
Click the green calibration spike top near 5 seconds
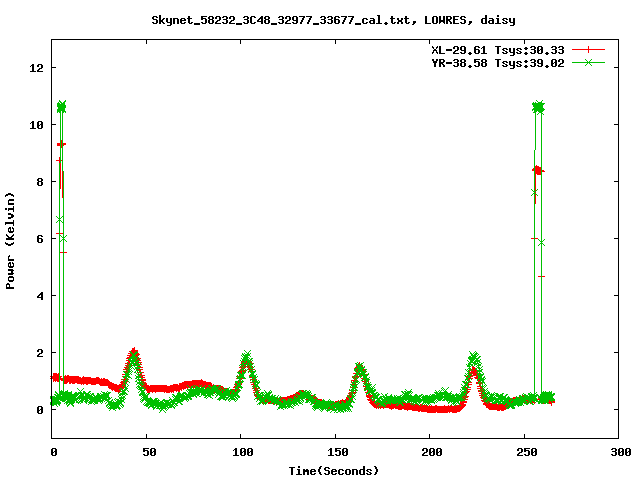tap(61, 107)
